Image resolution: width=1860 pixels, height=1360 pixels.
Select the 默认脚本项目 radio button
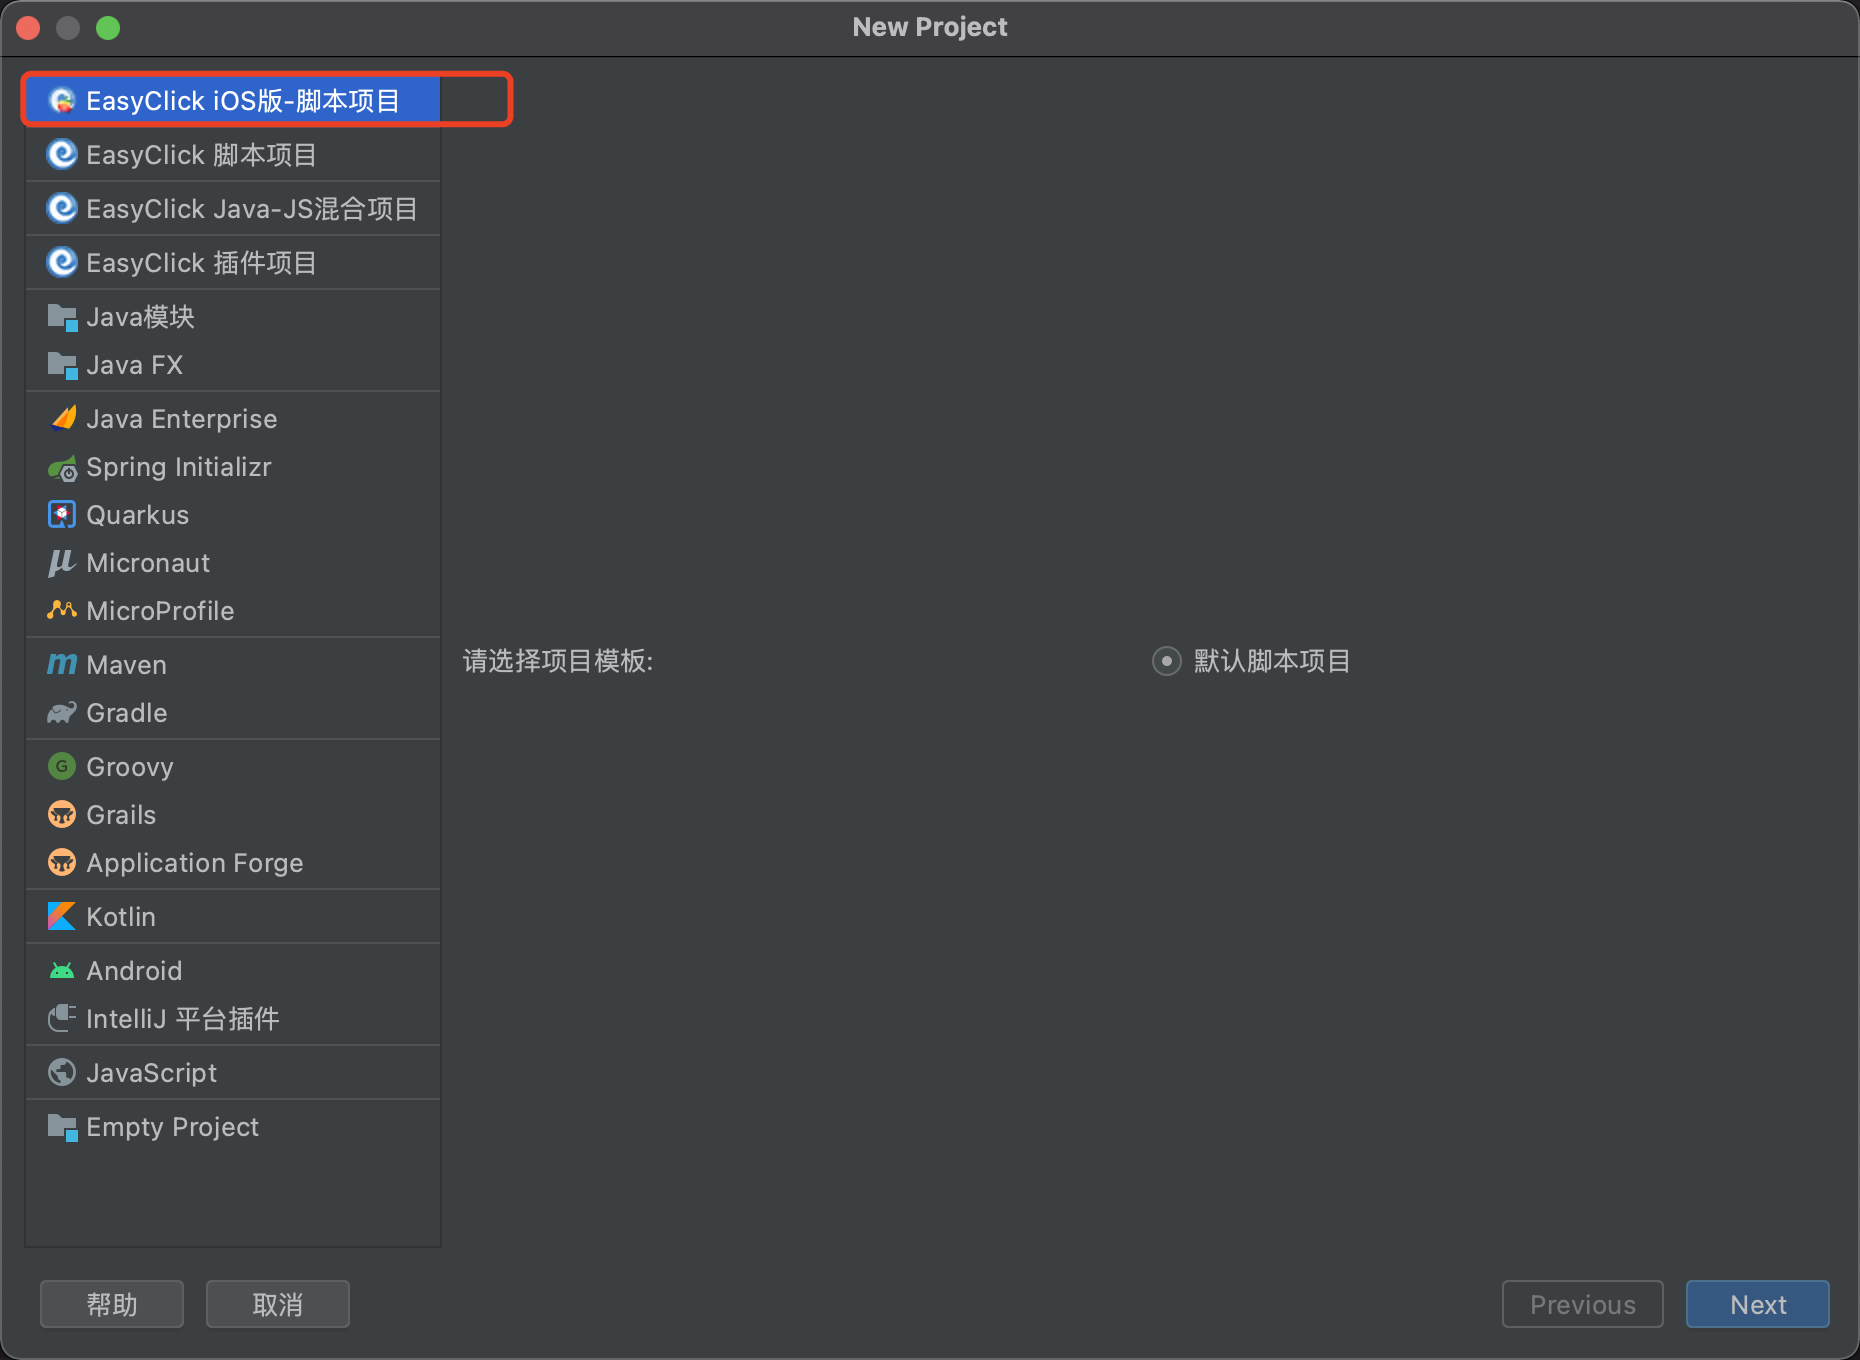(1166, 661)
